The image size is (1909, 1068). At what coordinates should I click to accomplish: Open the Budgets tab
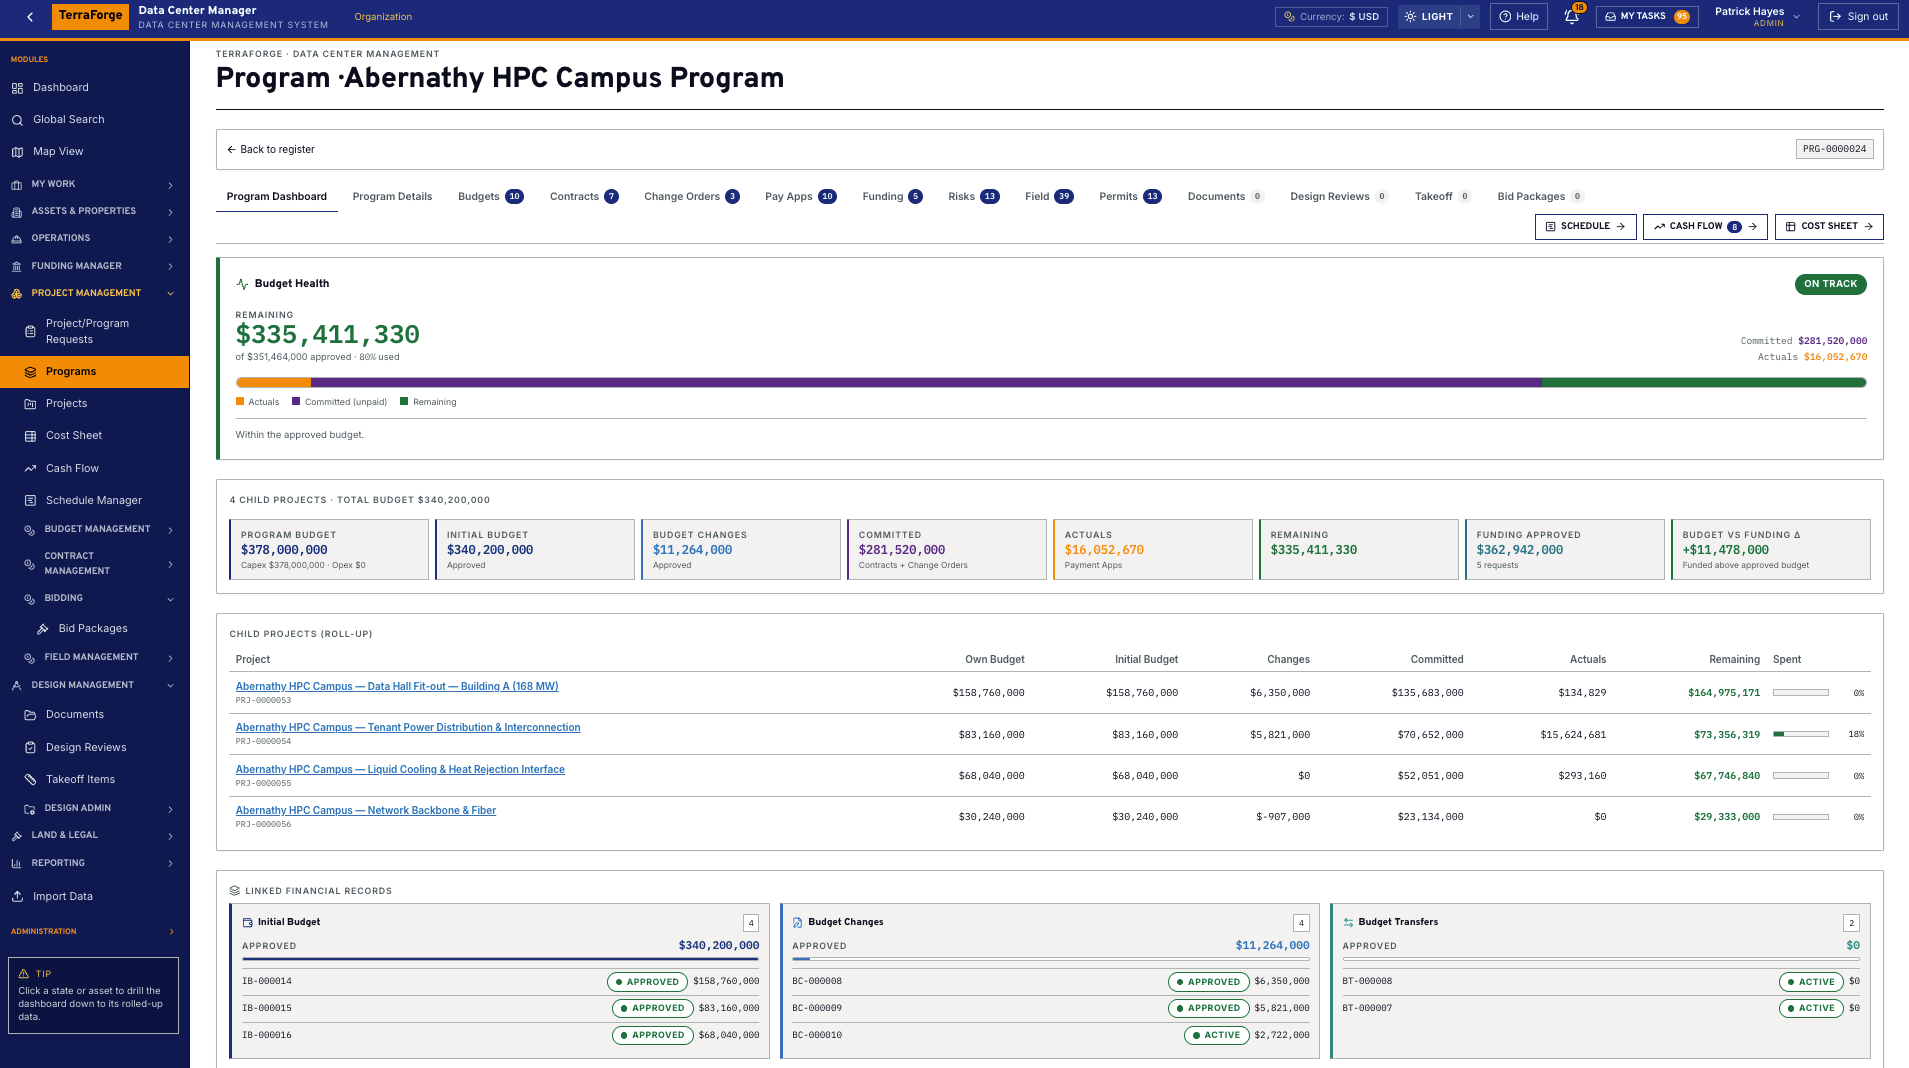point(490,197)
